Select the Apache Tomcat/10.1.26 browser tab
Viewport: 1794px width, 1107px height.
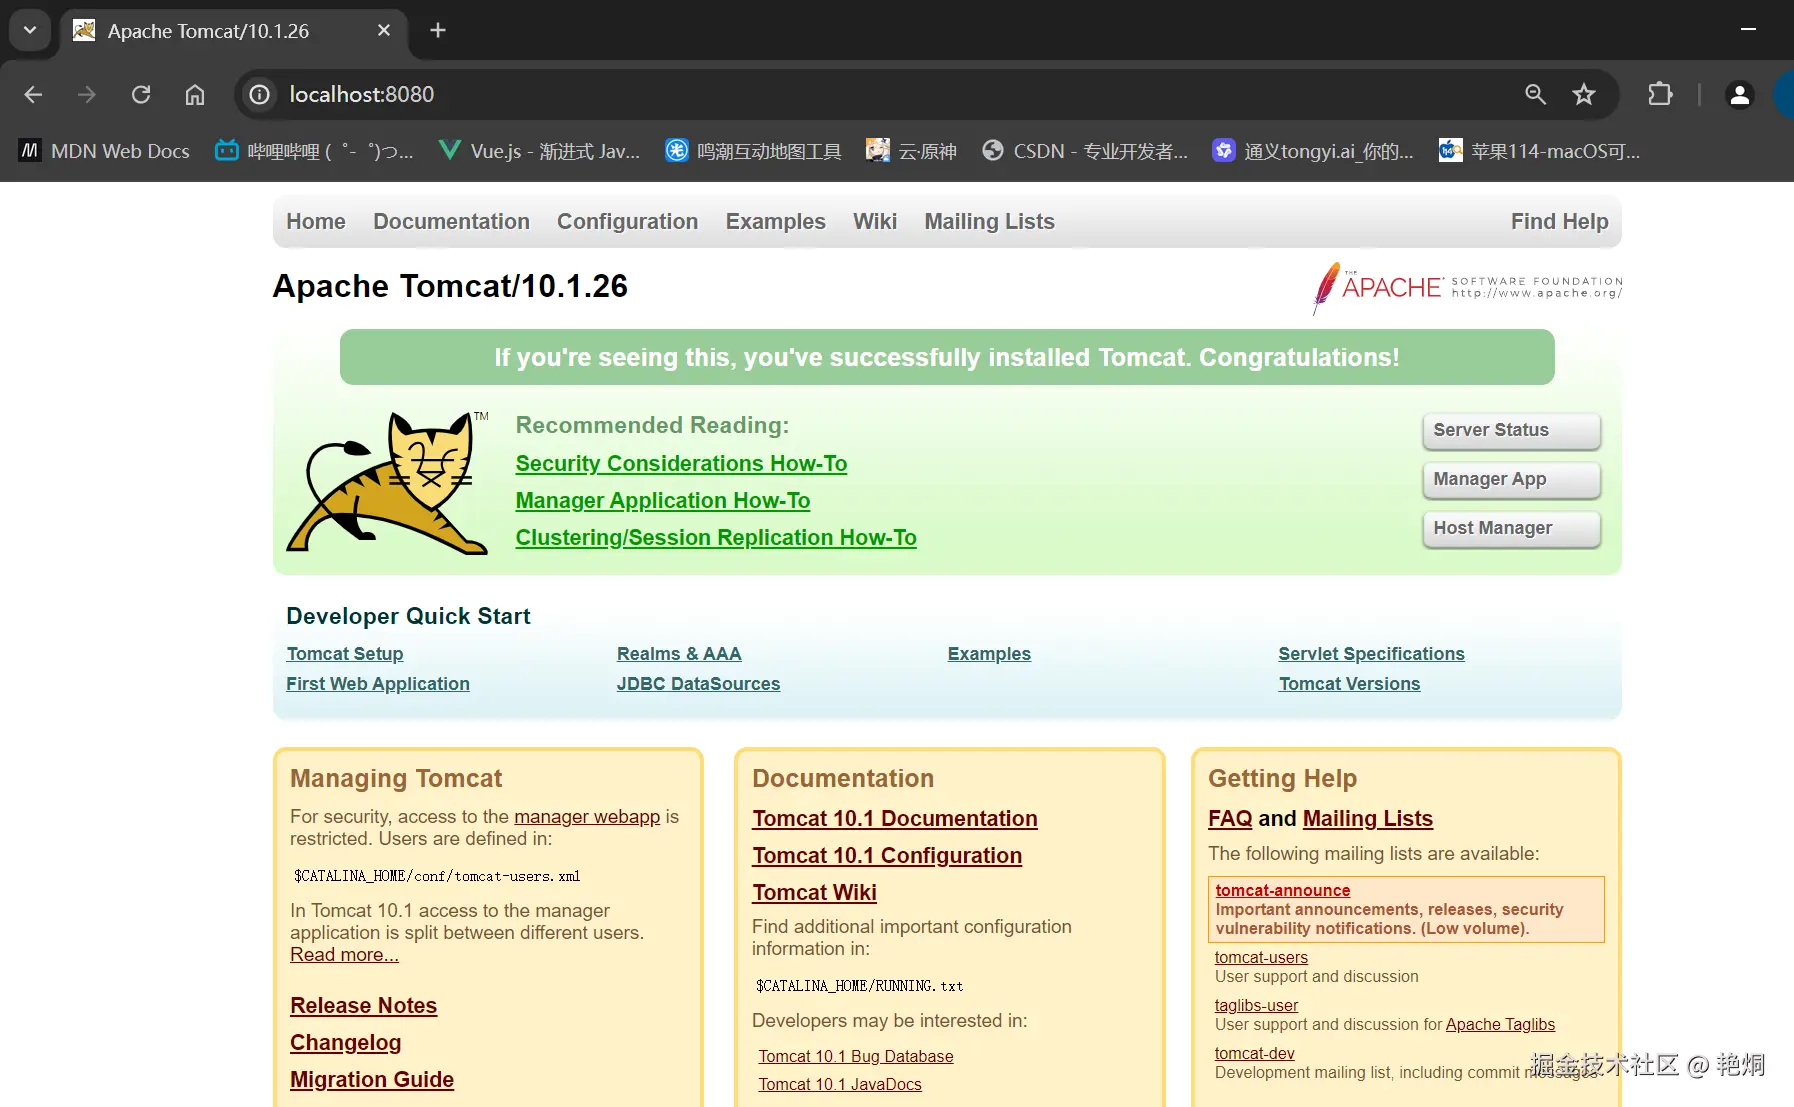(x=235, y=31)
